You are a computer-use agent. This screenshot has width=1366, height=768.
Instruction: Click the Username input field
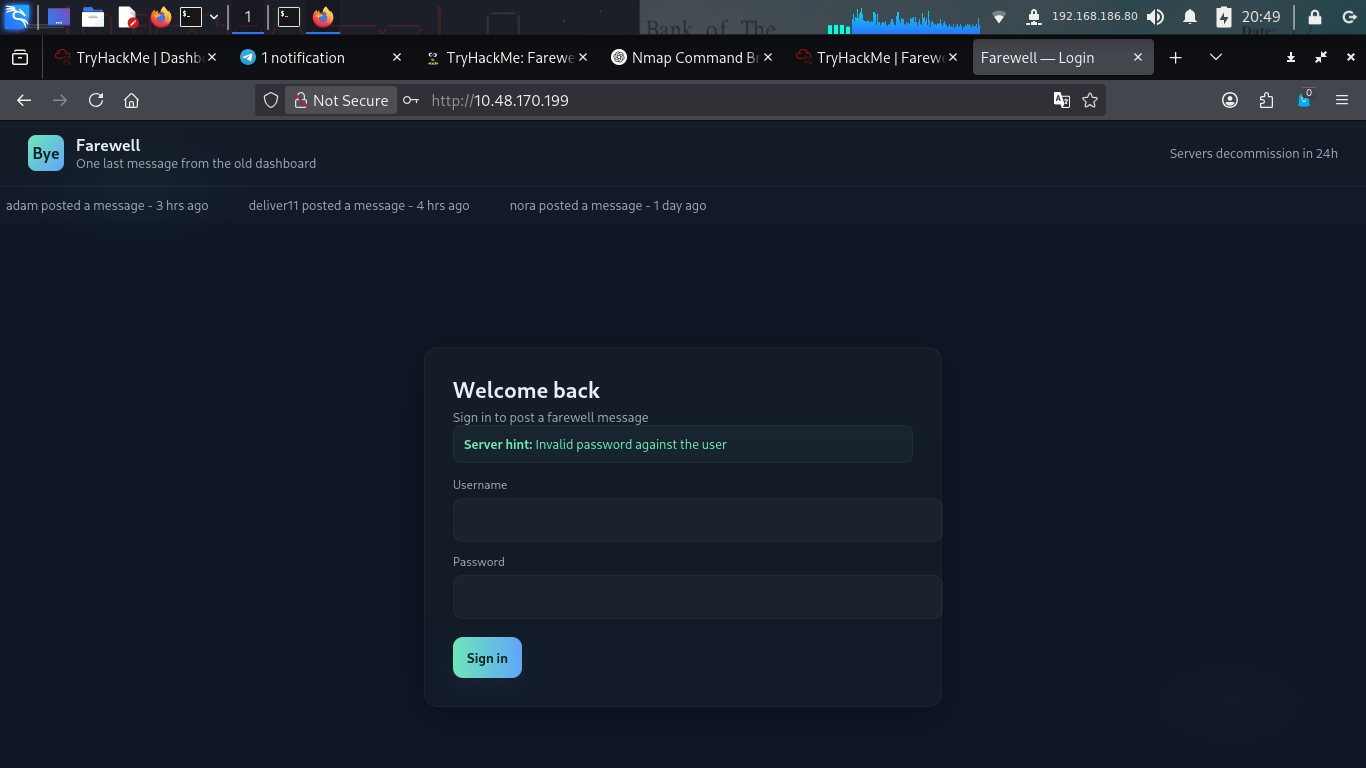click(x=697, y=520)
